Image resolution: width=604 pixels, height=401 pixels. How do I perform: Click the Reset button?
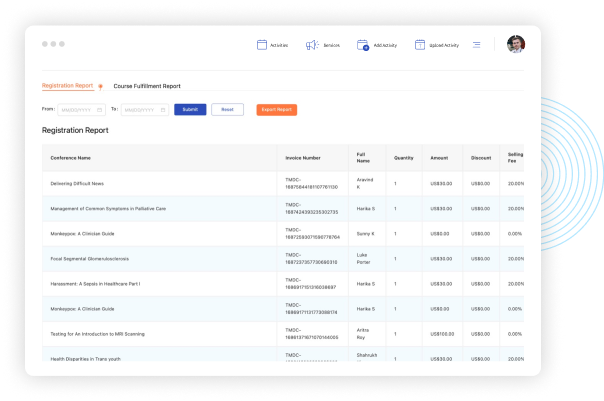tap(227, 109)
